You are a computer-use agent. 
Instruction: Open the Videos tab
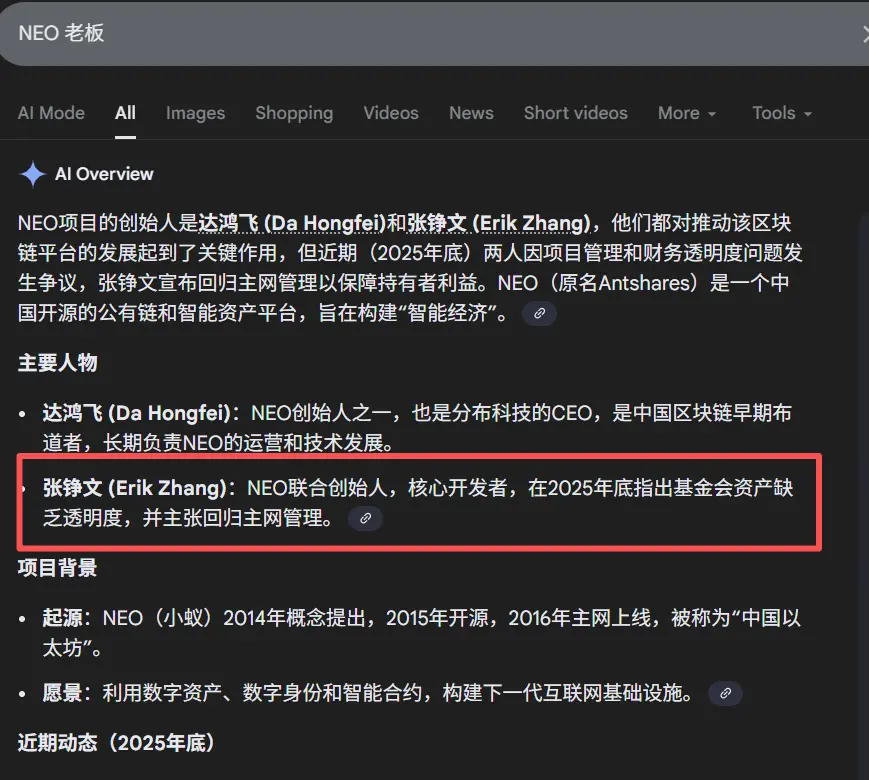pos(391,113)
